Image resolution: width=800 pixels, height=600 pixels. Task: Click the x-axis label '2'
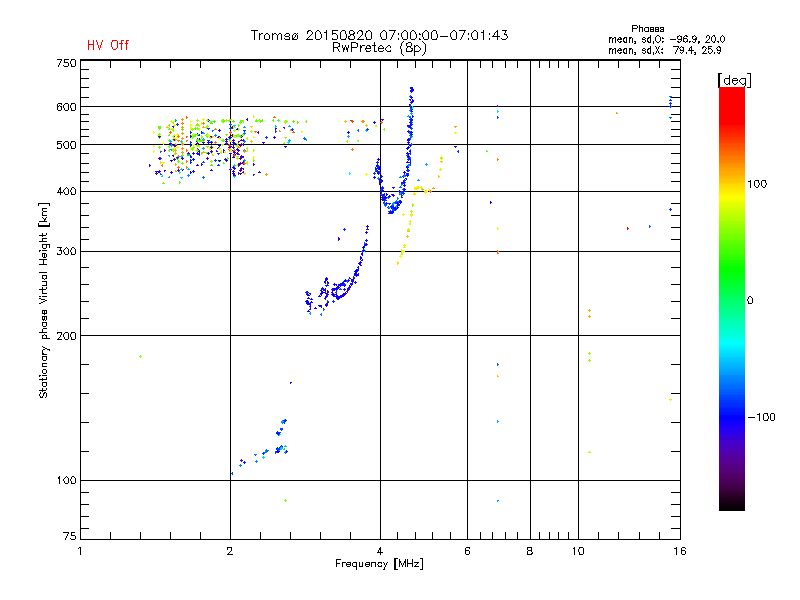point(230,551)
